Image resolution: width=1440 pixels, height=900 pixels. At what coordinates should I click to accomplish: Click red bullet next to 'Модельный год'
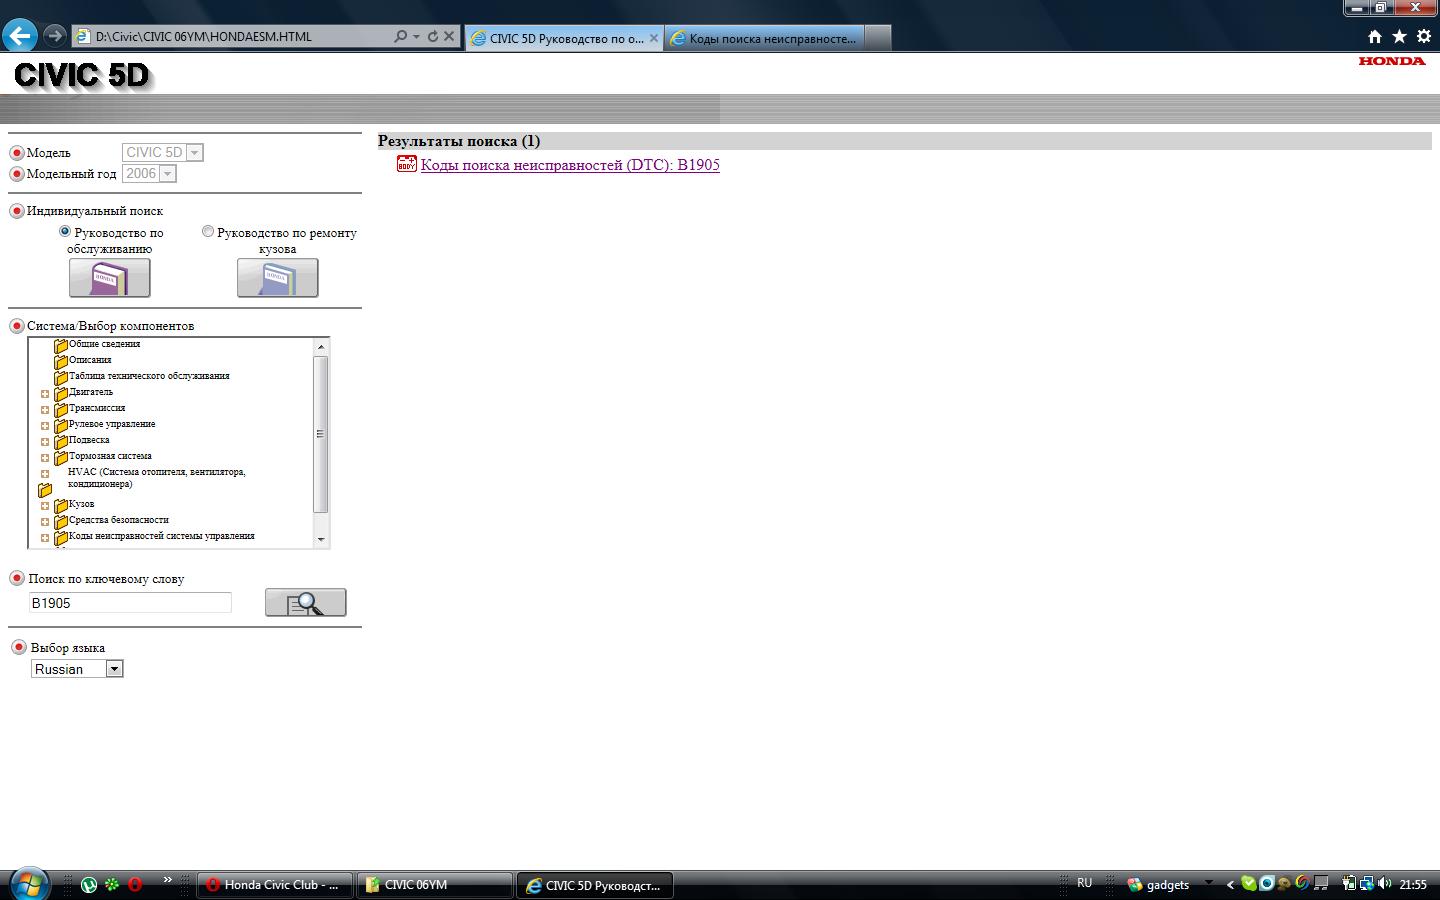[x=17, y=174]
